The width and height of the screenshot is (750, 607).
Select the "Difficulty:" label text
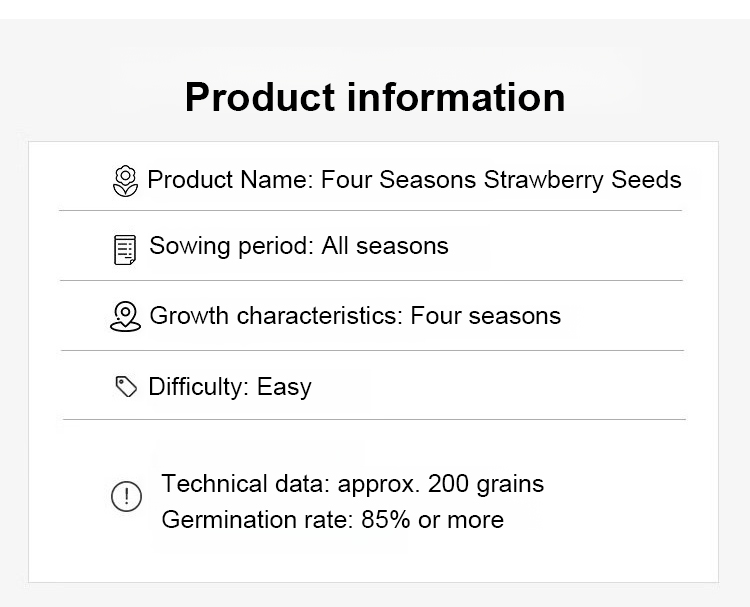tap(198, 387)
